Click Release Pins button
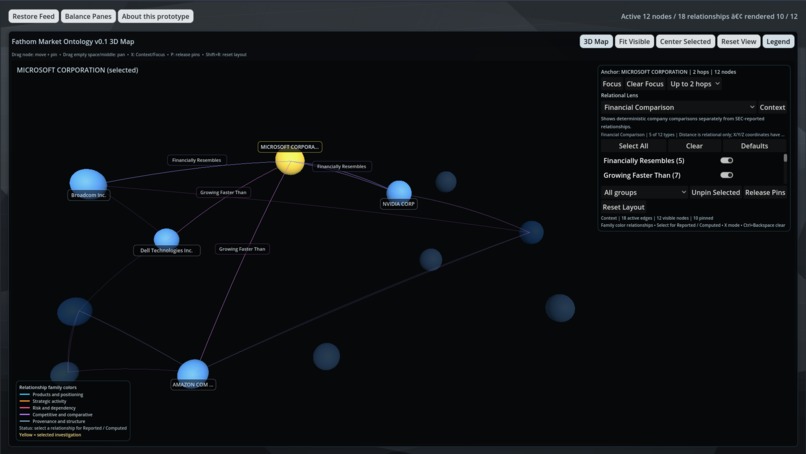806x454 pixels. pyautogui.click(x=765, y=192)
